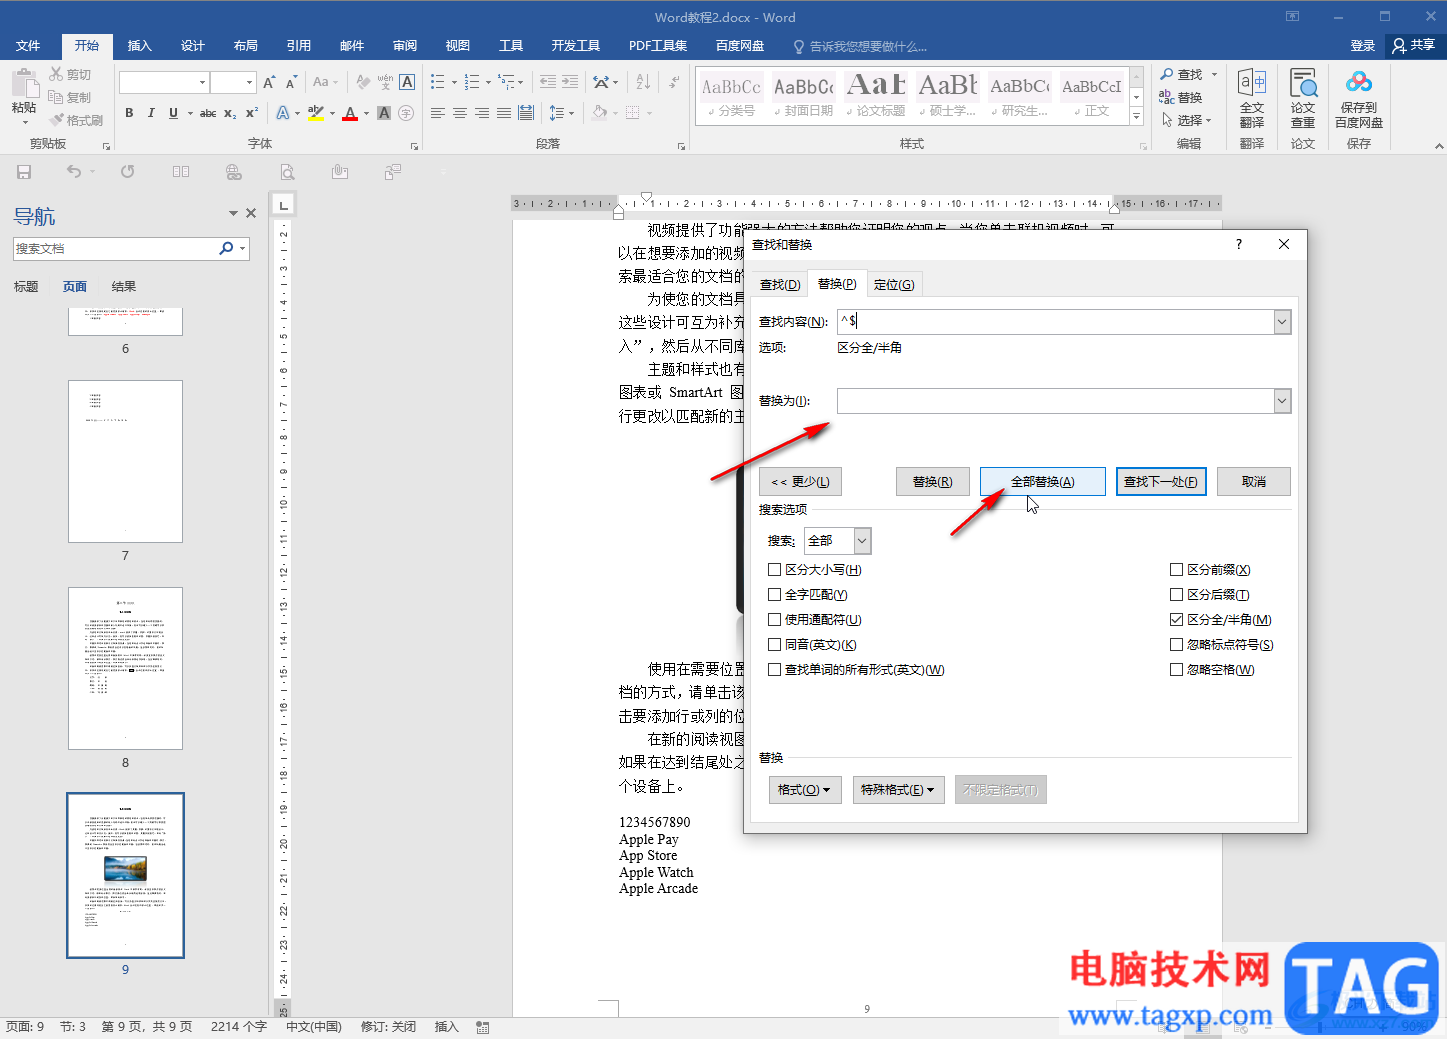Open the Replace with history dropdown

click(x=1282, y=401)
